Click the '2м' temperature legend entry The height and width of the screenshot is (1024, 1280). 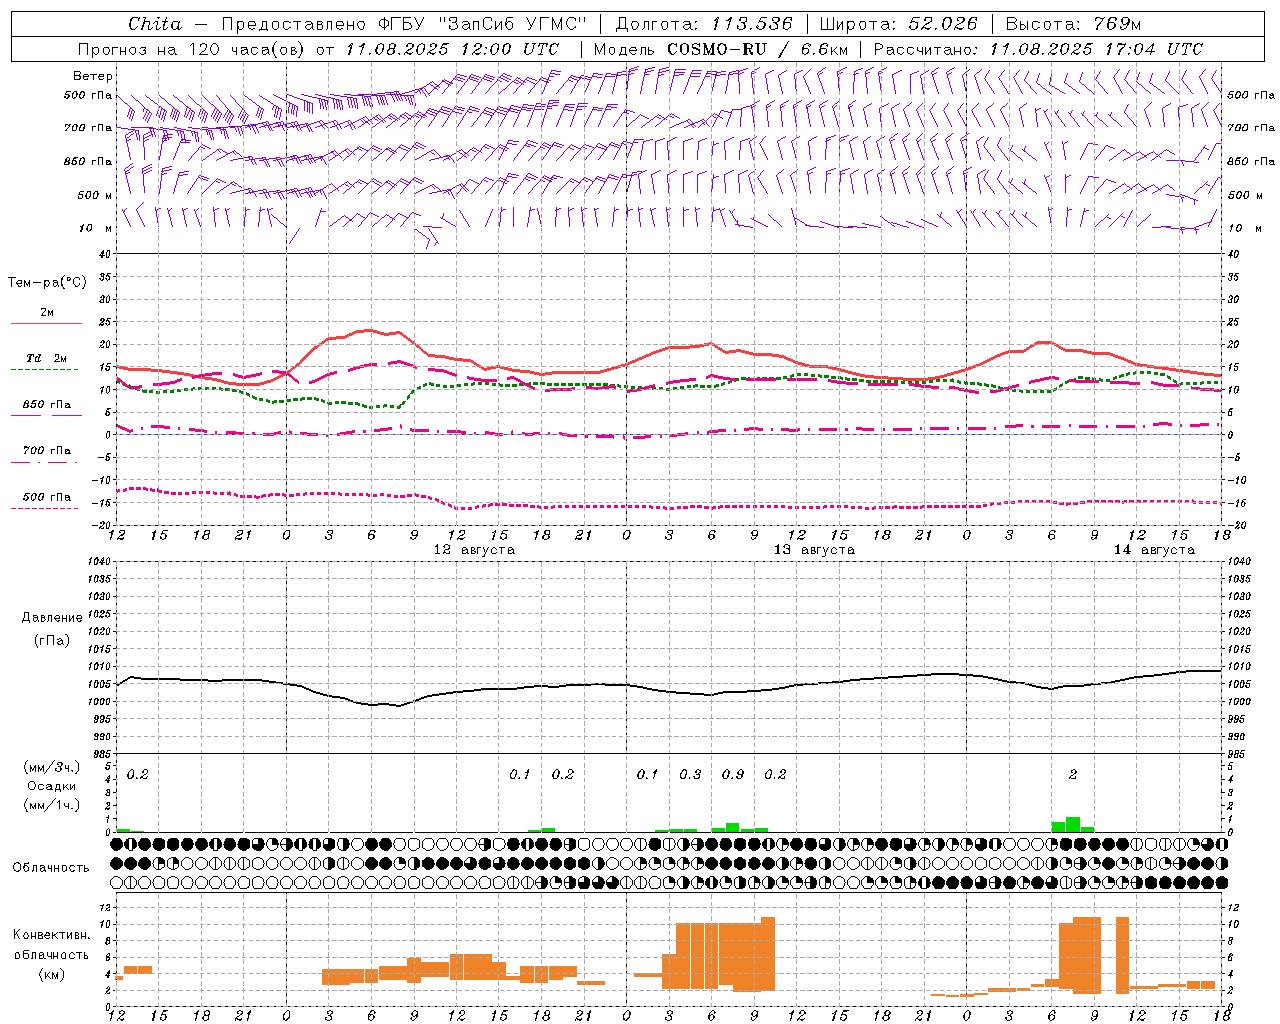[47, 313]
